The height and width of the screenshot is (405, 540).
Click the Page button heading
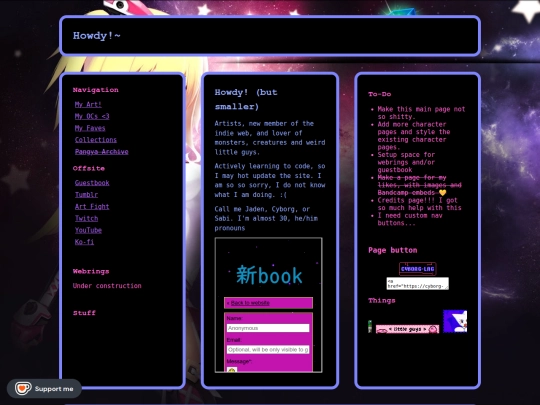coord(393,250)
